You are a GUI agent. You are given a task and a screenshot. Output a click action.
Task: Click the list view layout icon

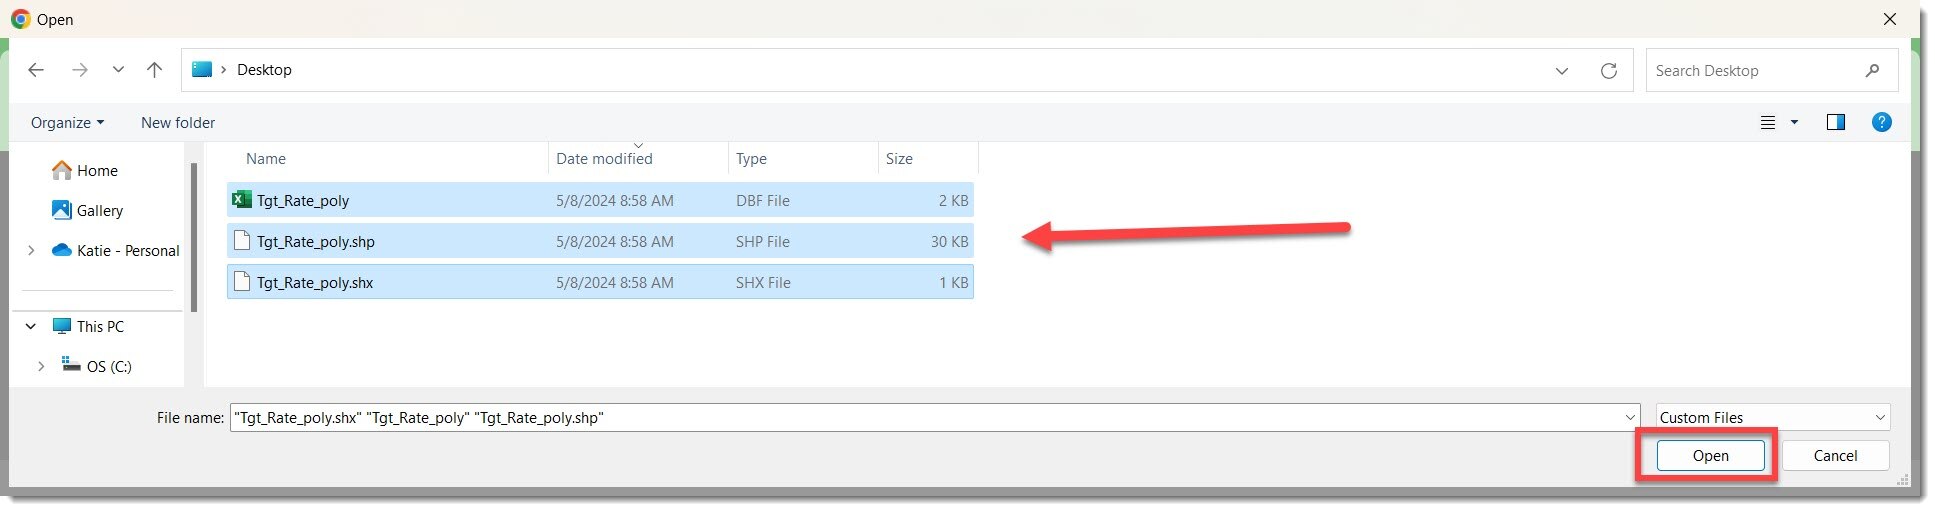1768,122
